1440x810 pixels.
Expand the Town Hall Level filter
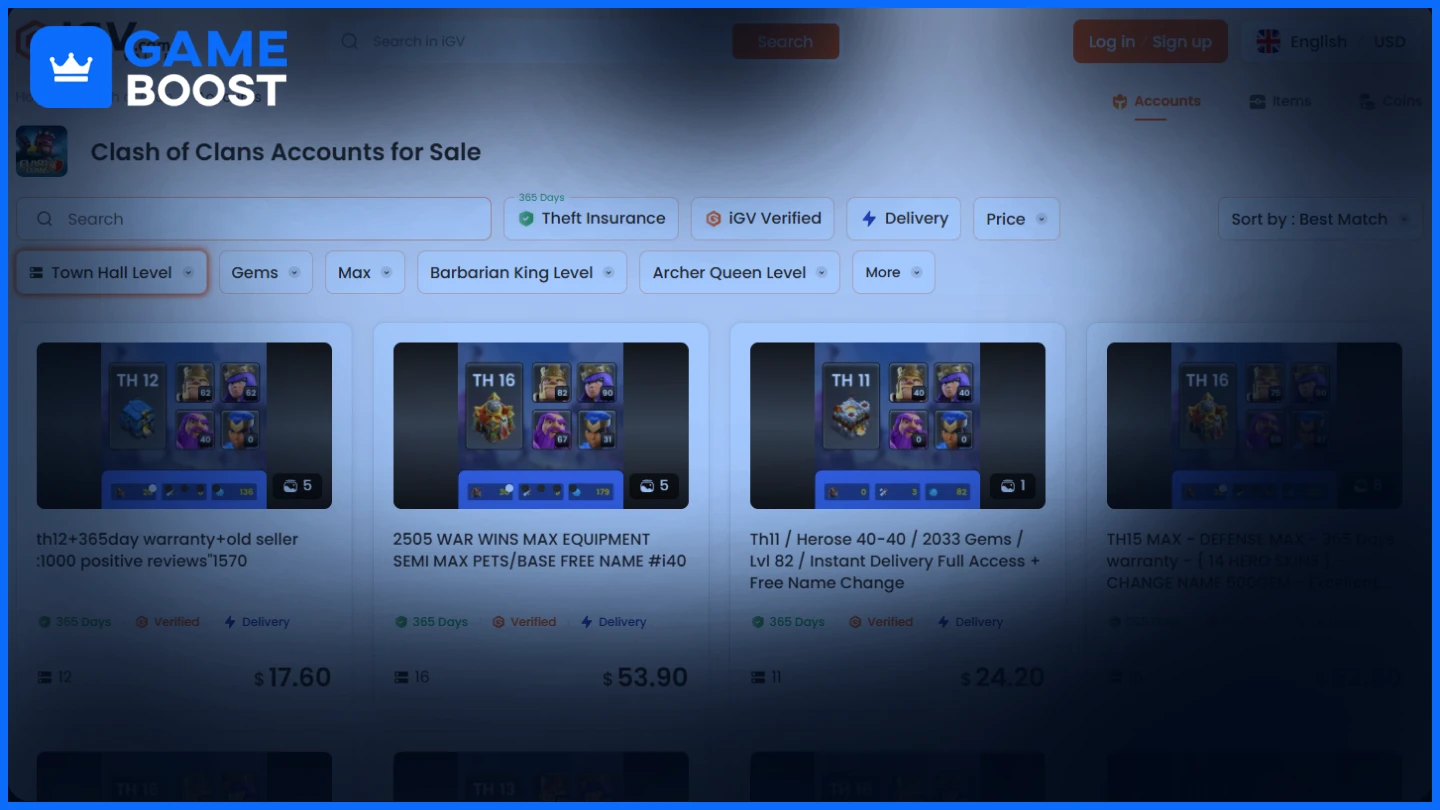point(111,272)
